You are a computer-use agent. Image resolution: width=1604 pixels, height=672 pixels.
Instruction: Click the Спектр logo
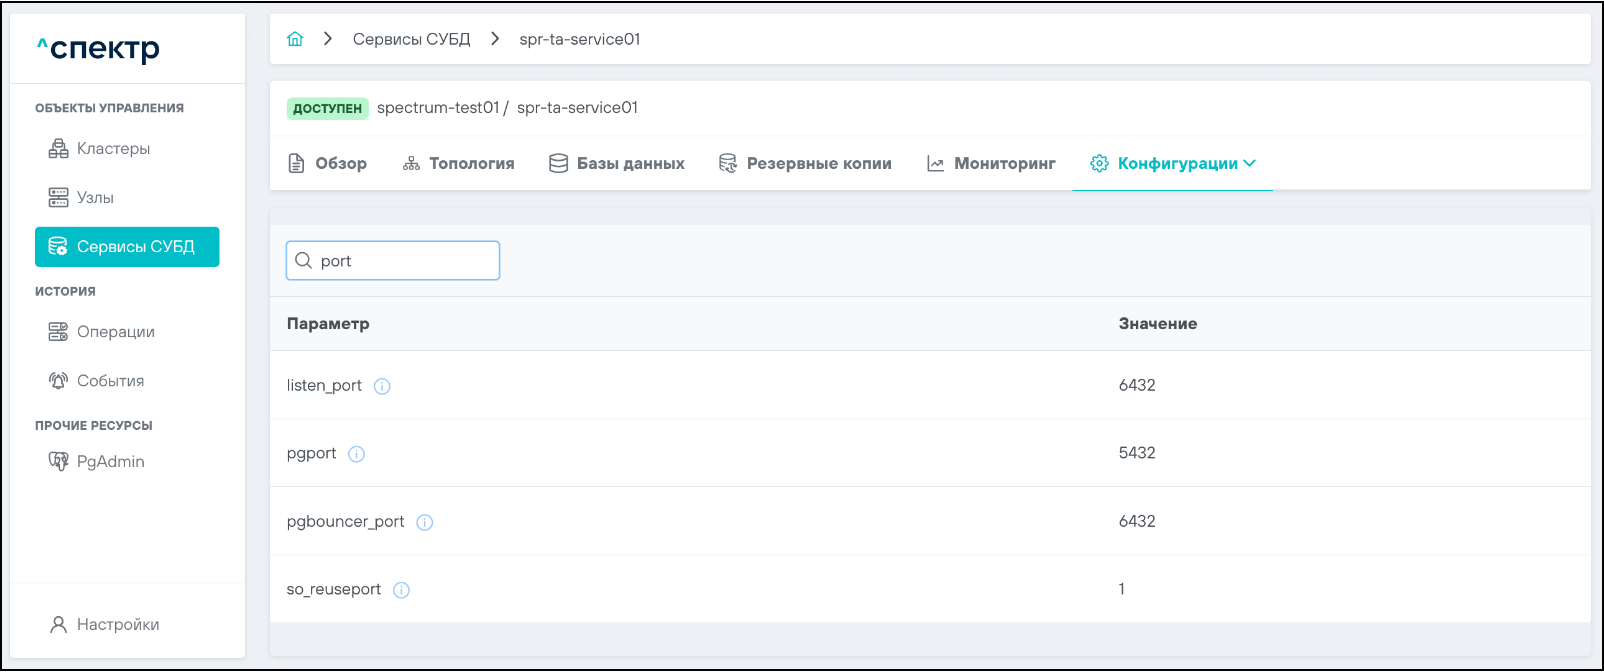click(x=98, y=48)
